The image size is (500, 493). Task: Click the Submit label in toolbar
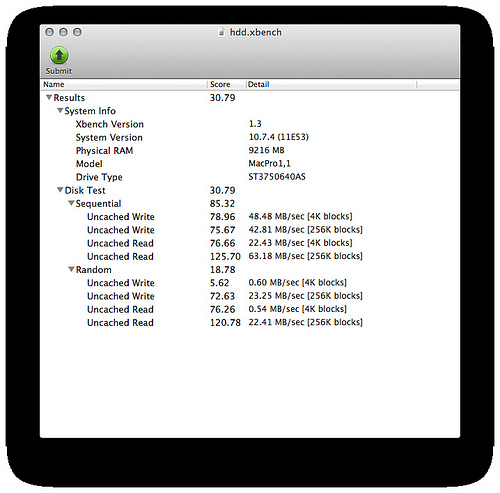[59, 71]
